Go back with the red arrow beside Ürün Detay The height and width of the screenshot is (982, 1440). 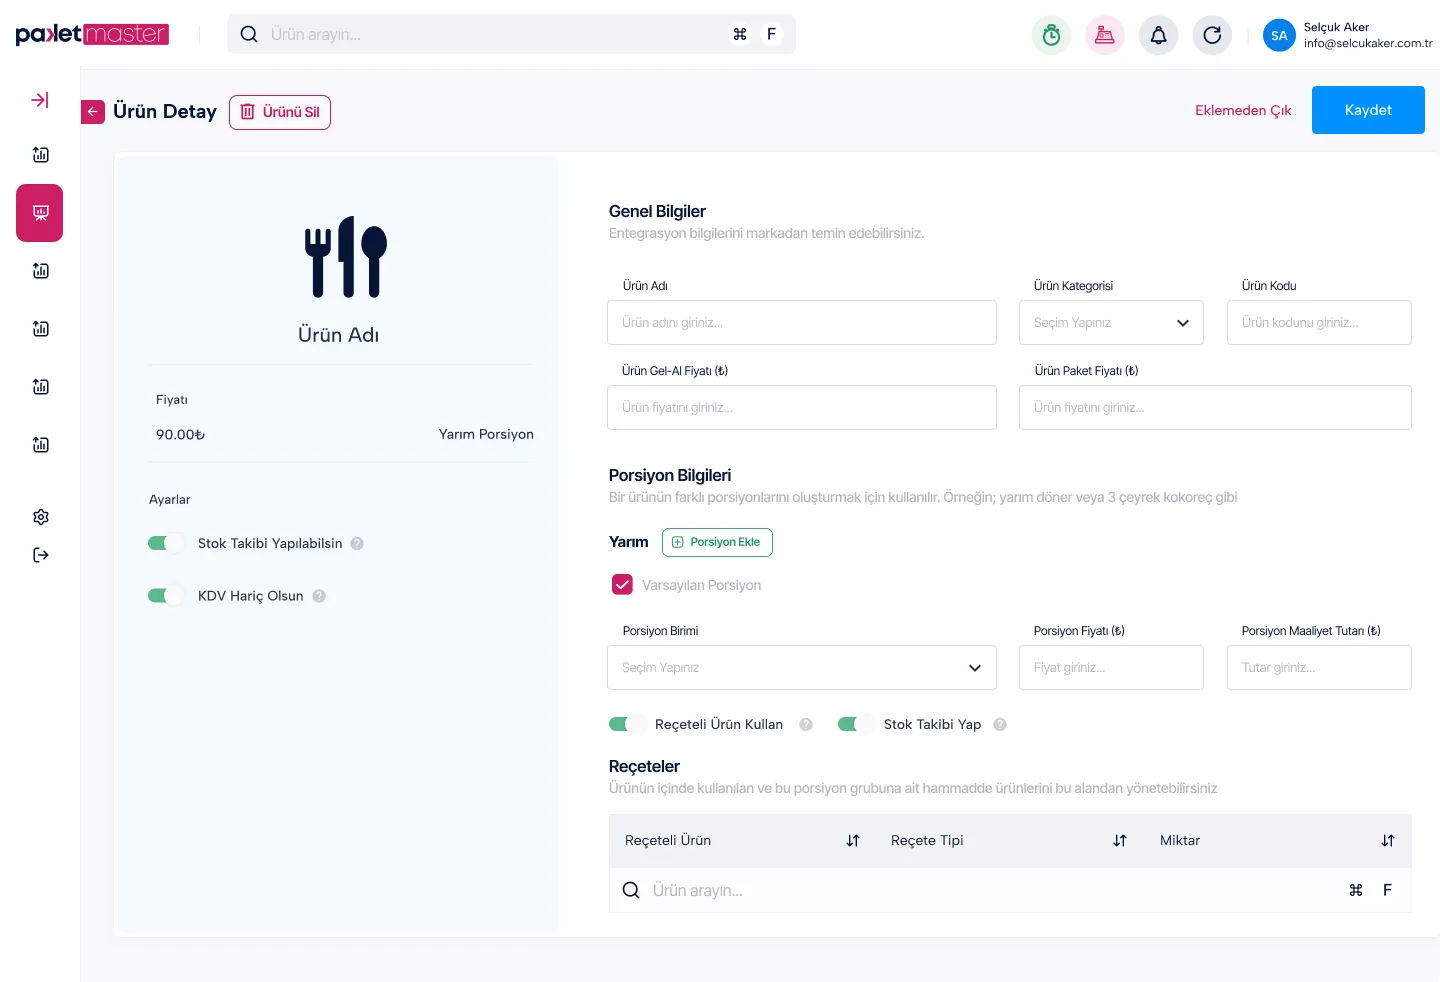tap(93, 112)
